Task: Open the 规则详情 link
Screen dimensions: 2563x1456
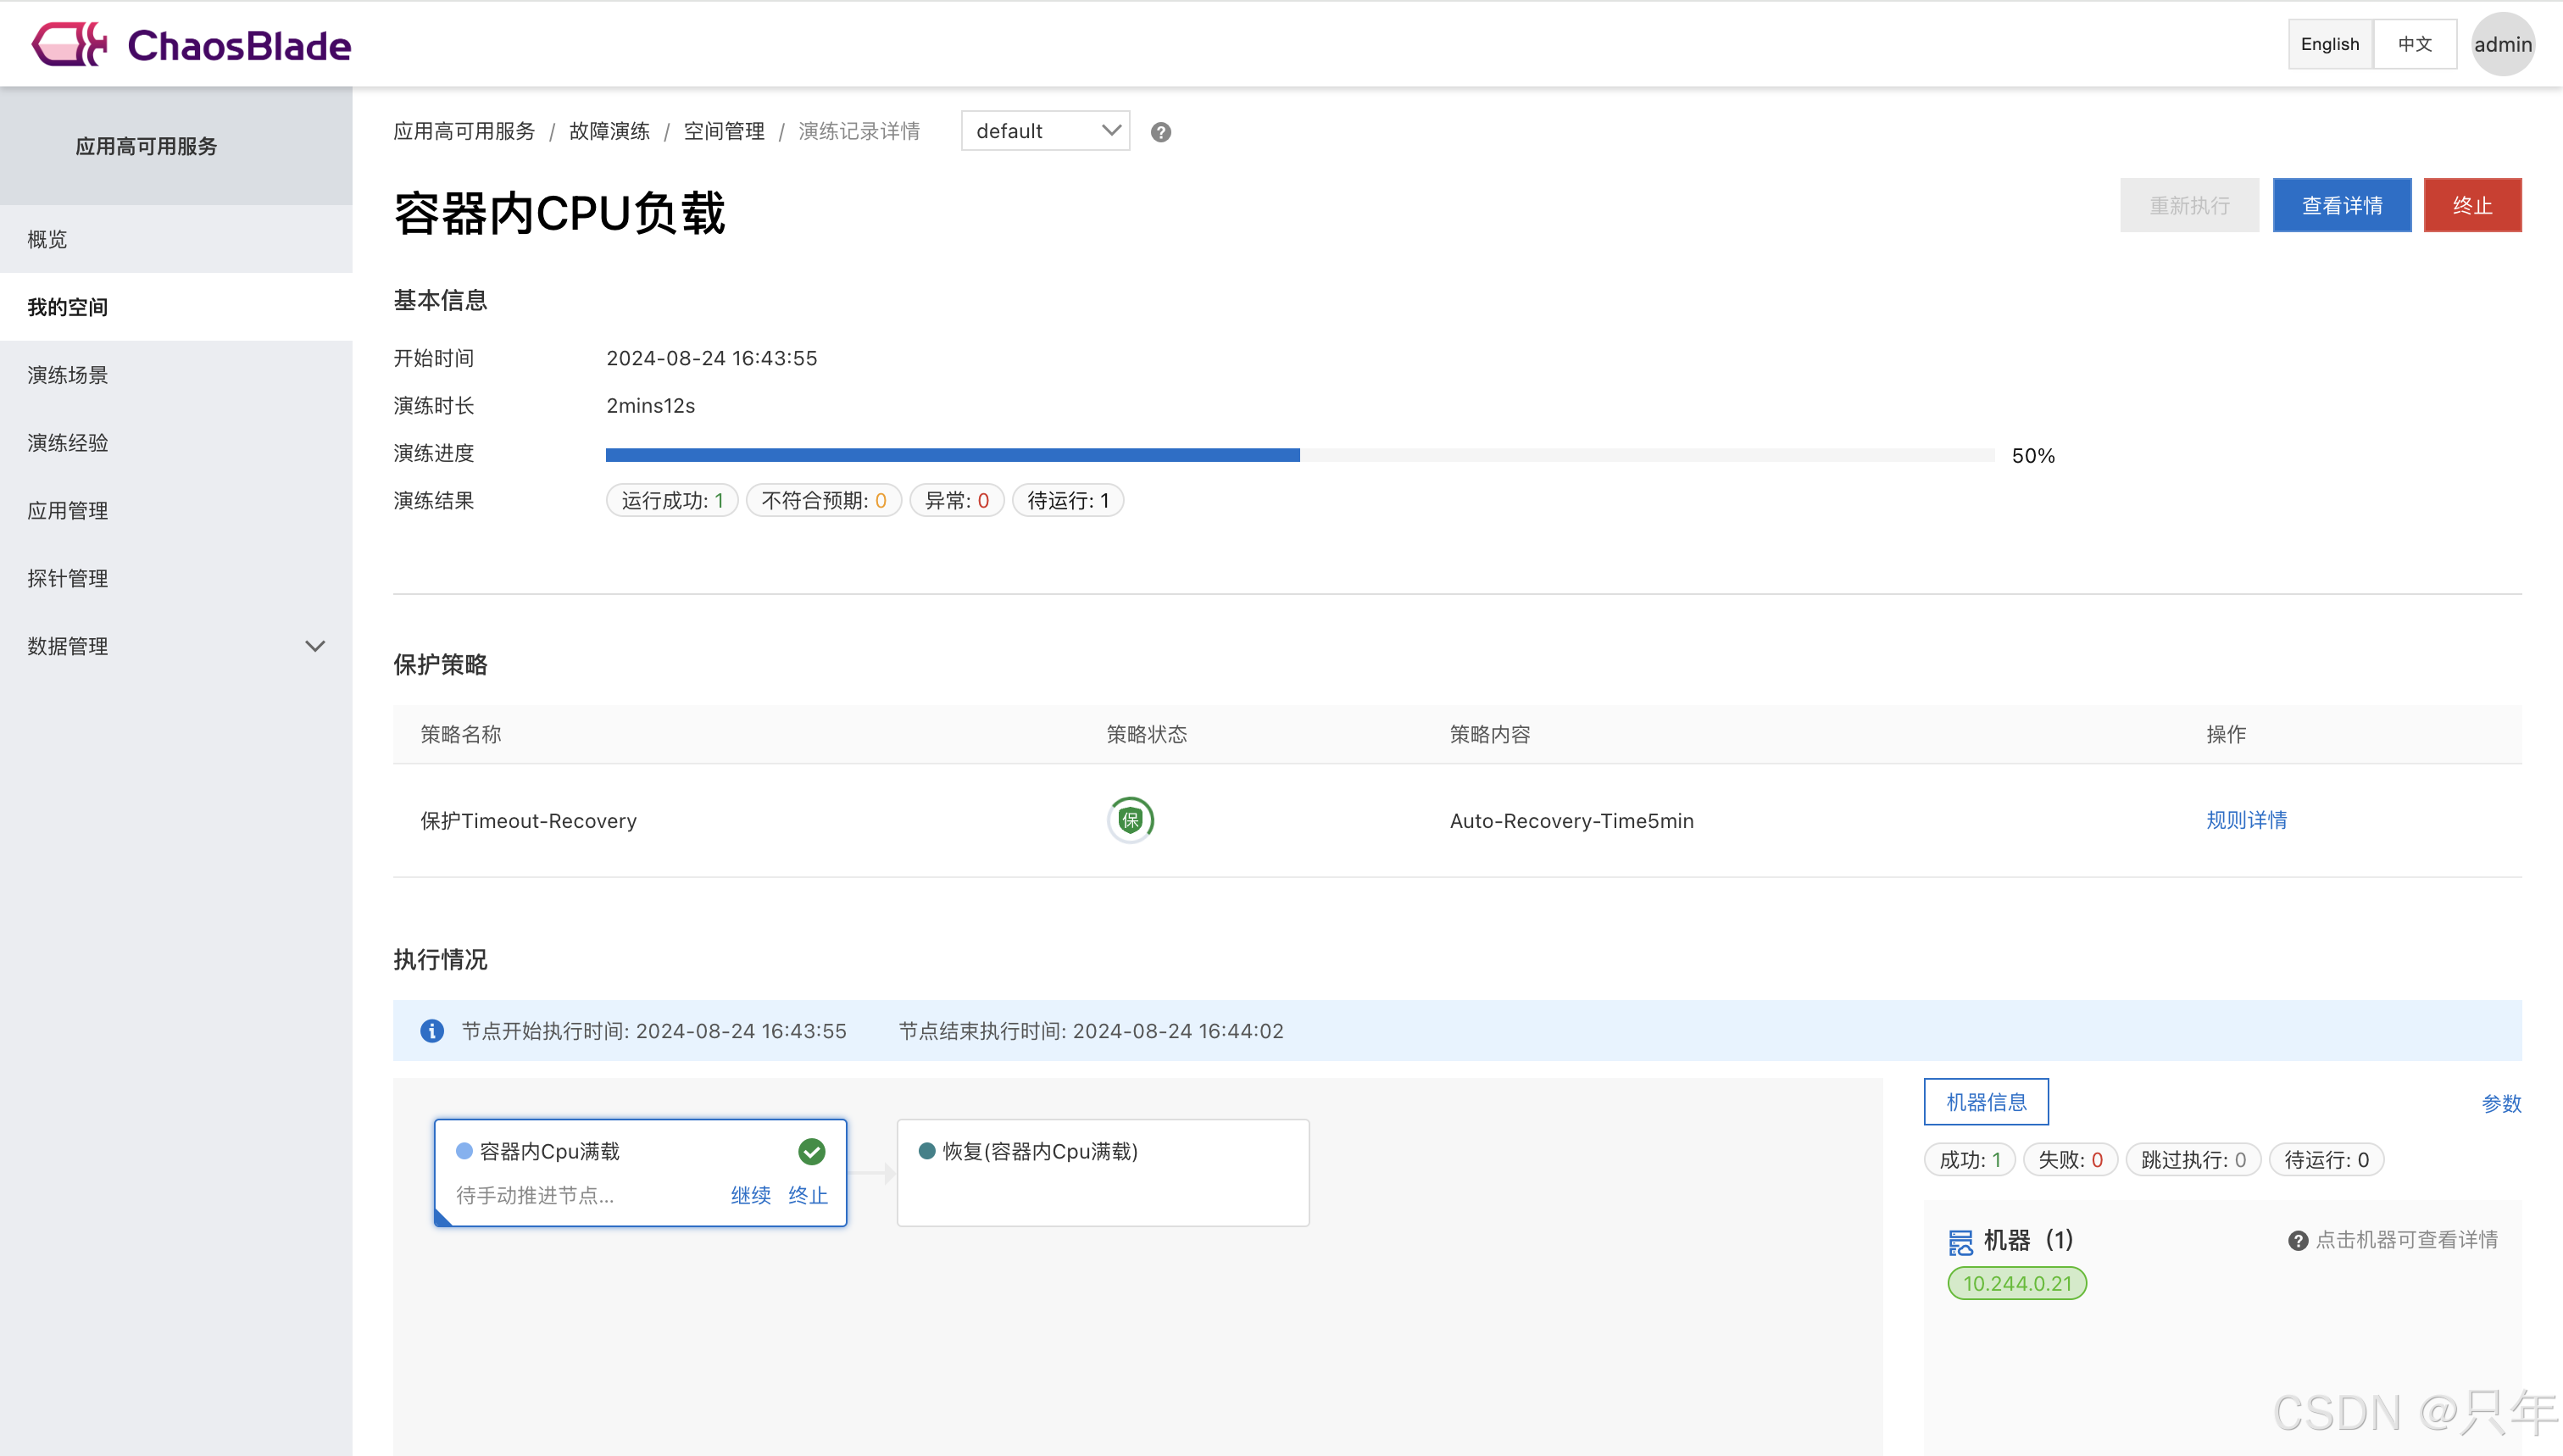Action: [2246, 820]
